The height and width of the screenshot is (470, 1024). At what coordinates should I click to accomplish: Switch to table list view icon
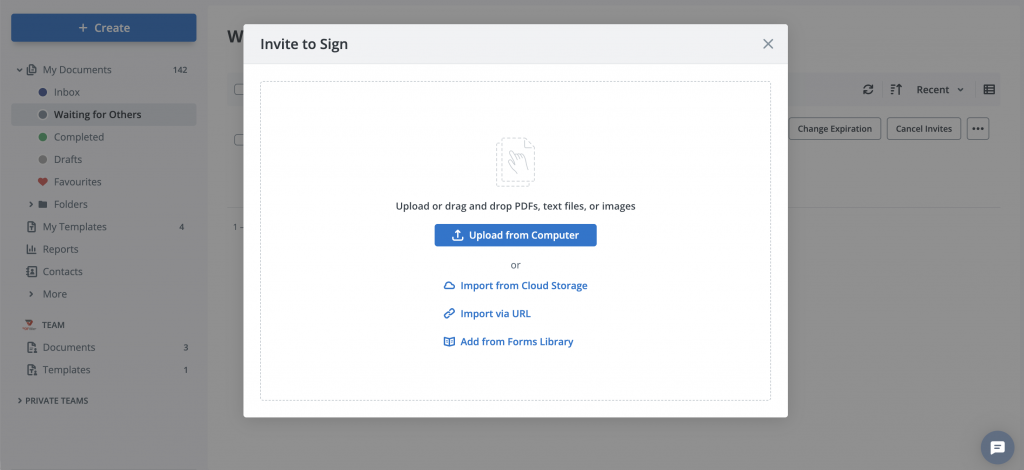click(x=989, y=89)
